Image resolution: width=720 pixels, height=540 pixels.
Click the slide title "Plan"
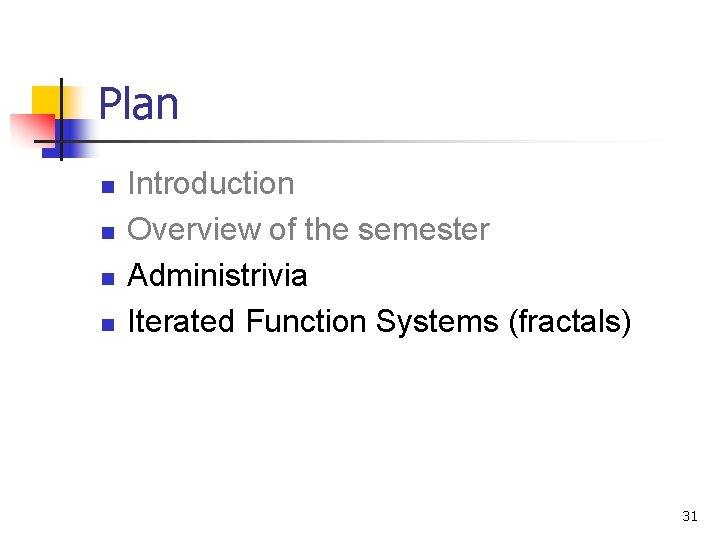pos(139,104)
